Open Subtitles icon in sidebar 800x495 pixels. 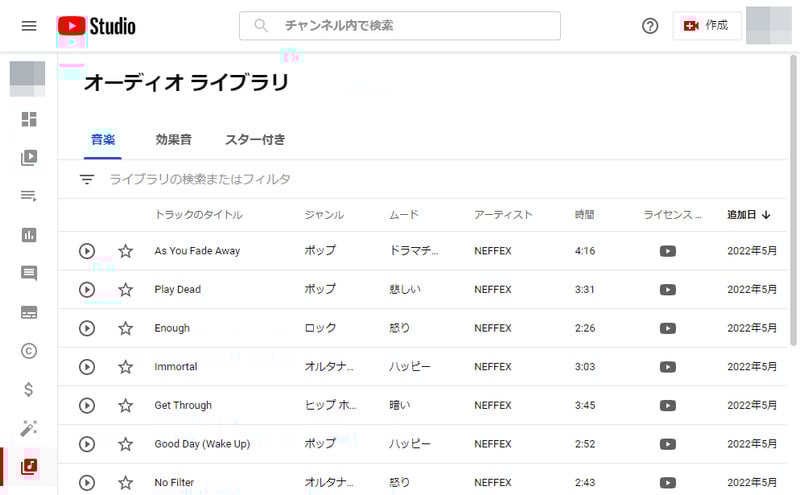[x=29, y=312]
